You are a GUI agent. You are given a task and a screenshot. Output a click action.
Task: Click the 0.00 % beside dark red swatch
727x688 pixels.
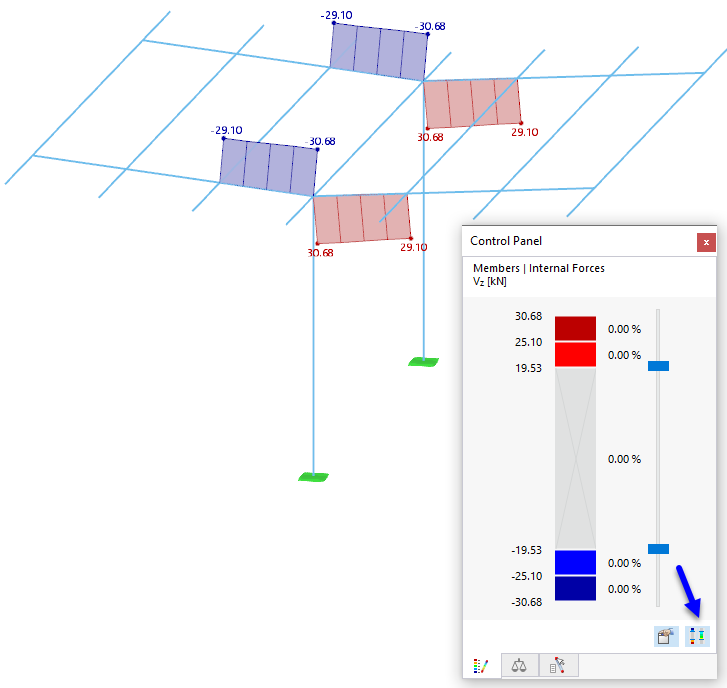click(624, 329)
